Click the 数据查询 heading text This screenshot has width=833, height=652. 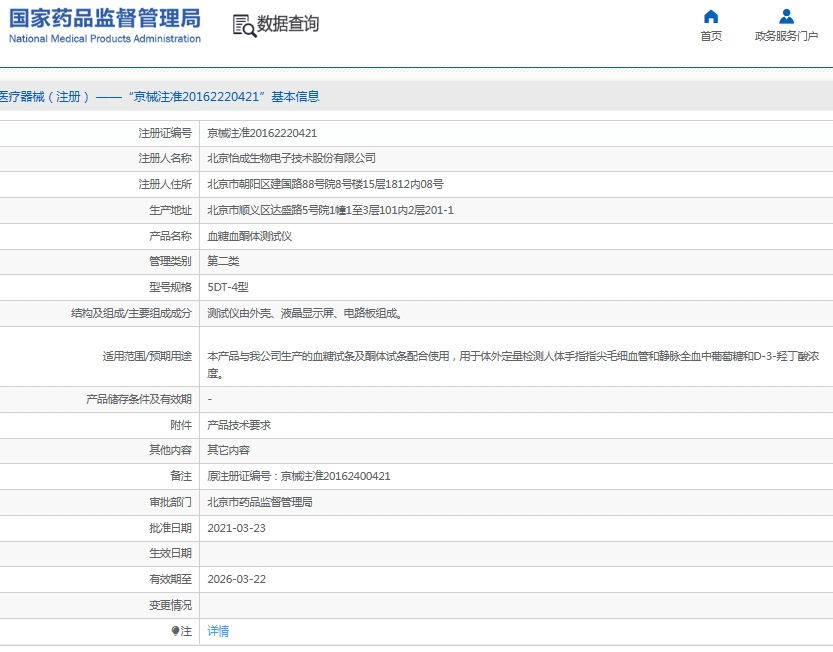point(288,24)
